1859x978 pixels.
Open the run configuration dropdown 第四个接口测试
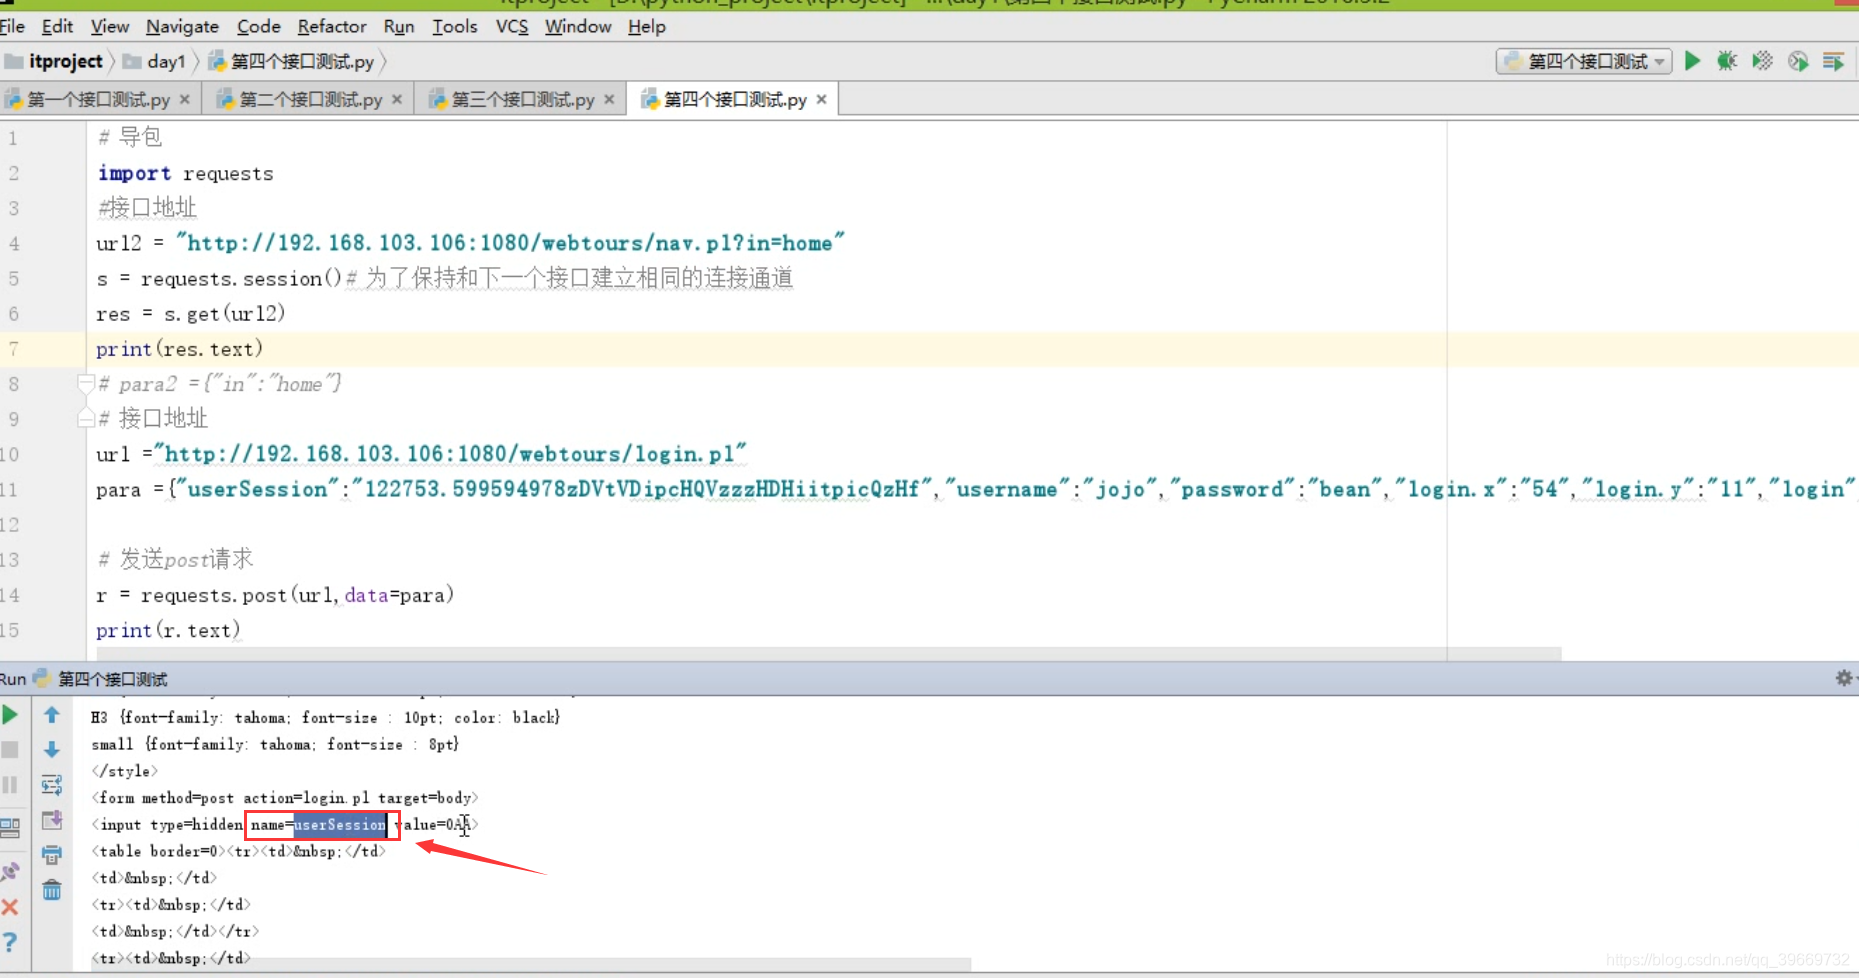1585,61
